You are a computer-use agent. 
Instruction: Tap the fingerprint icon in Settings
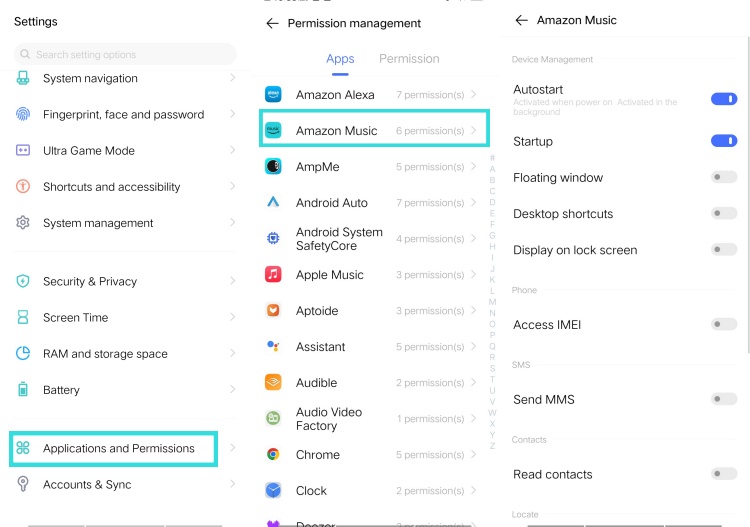tap(23, 114)
